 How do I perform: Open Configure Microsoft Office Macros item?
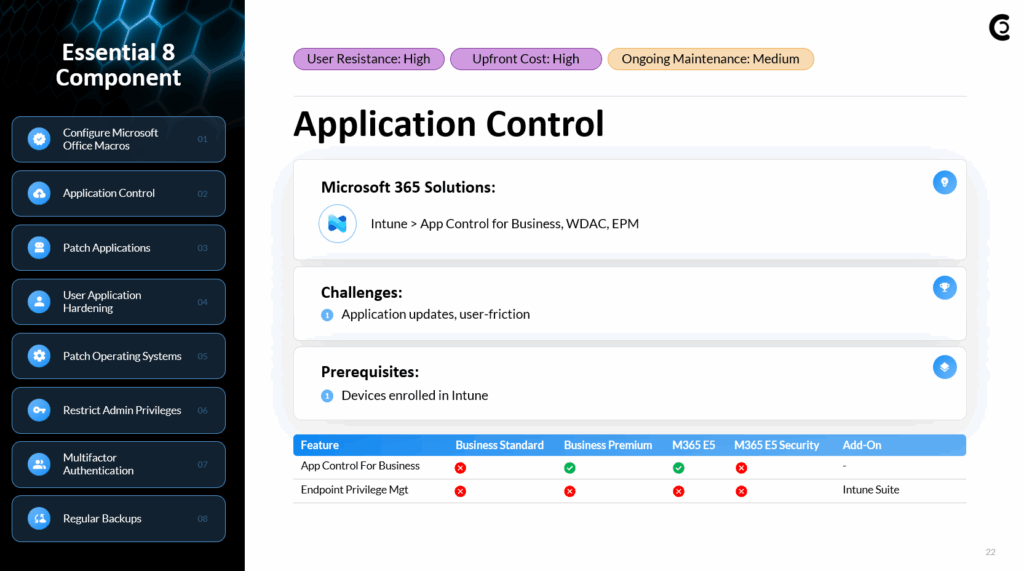118,139
